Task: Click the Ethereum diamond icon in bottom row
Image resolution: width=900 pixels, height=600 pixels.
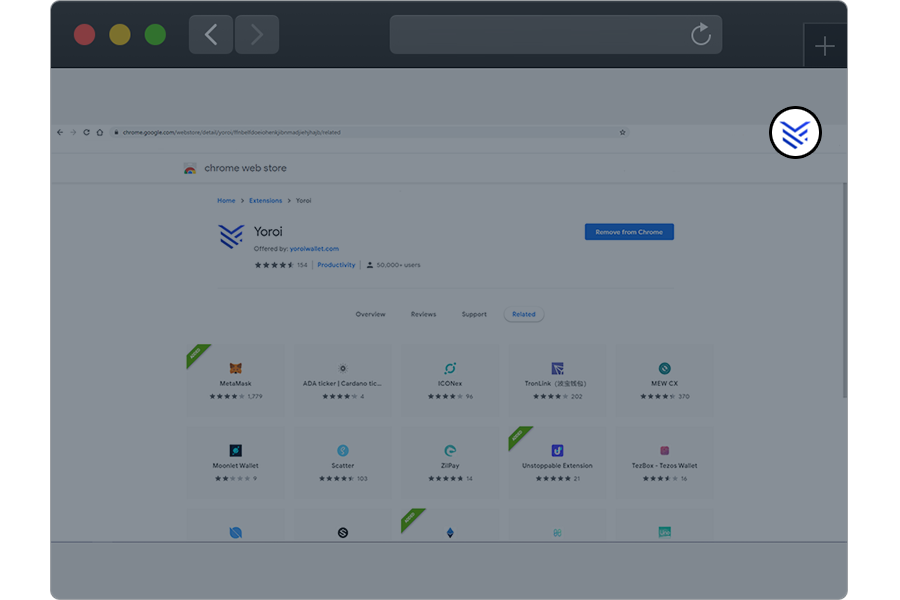Action: pyautogui.click(x=450, y=533)
